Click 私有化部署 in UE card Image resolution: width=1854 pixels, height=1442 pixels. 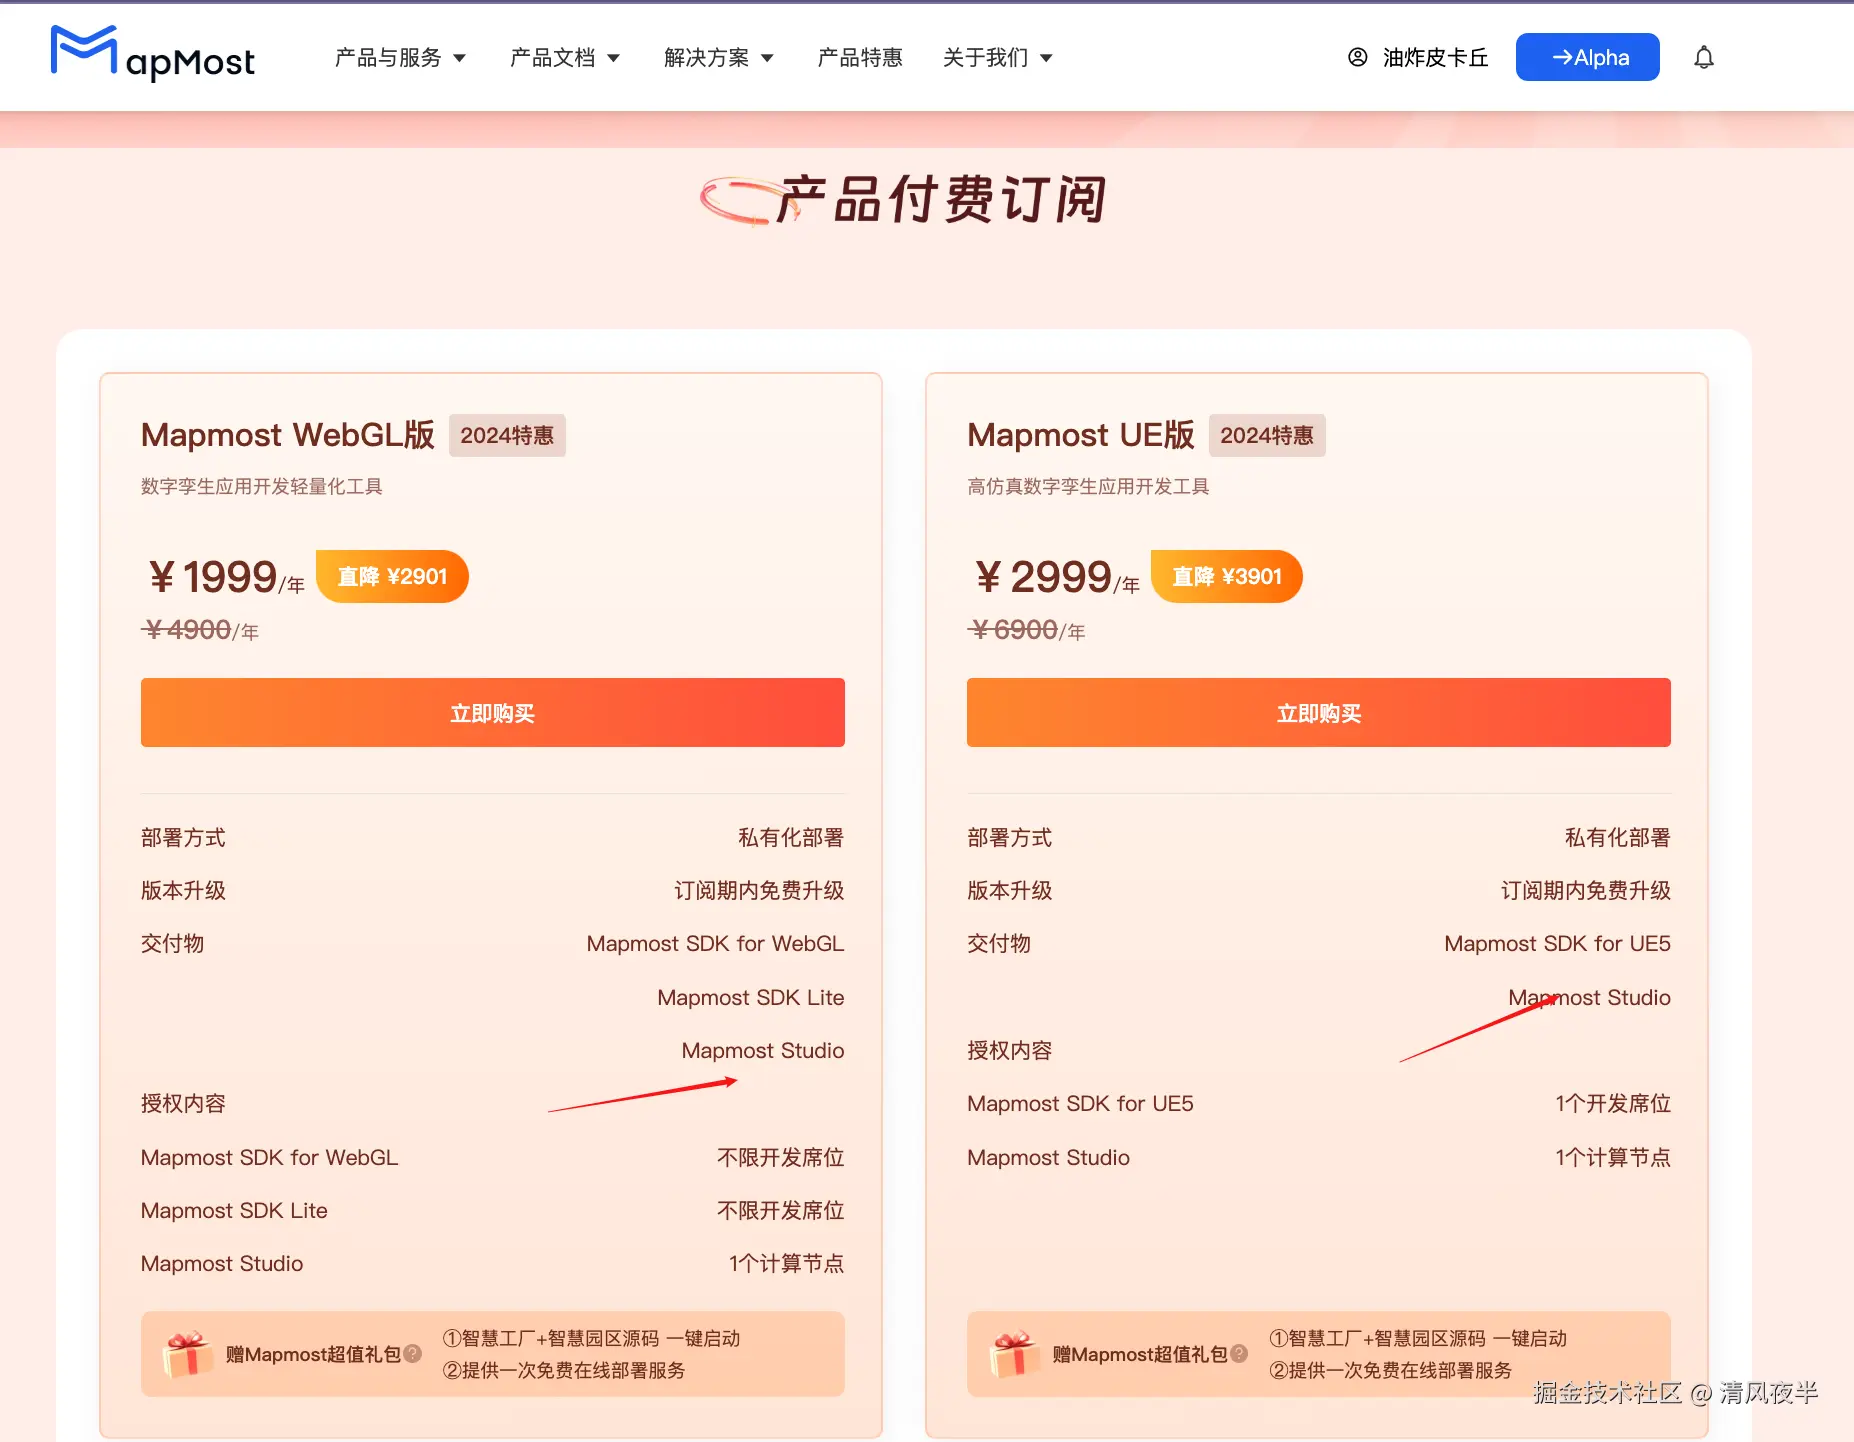(x=1618, y=837)
